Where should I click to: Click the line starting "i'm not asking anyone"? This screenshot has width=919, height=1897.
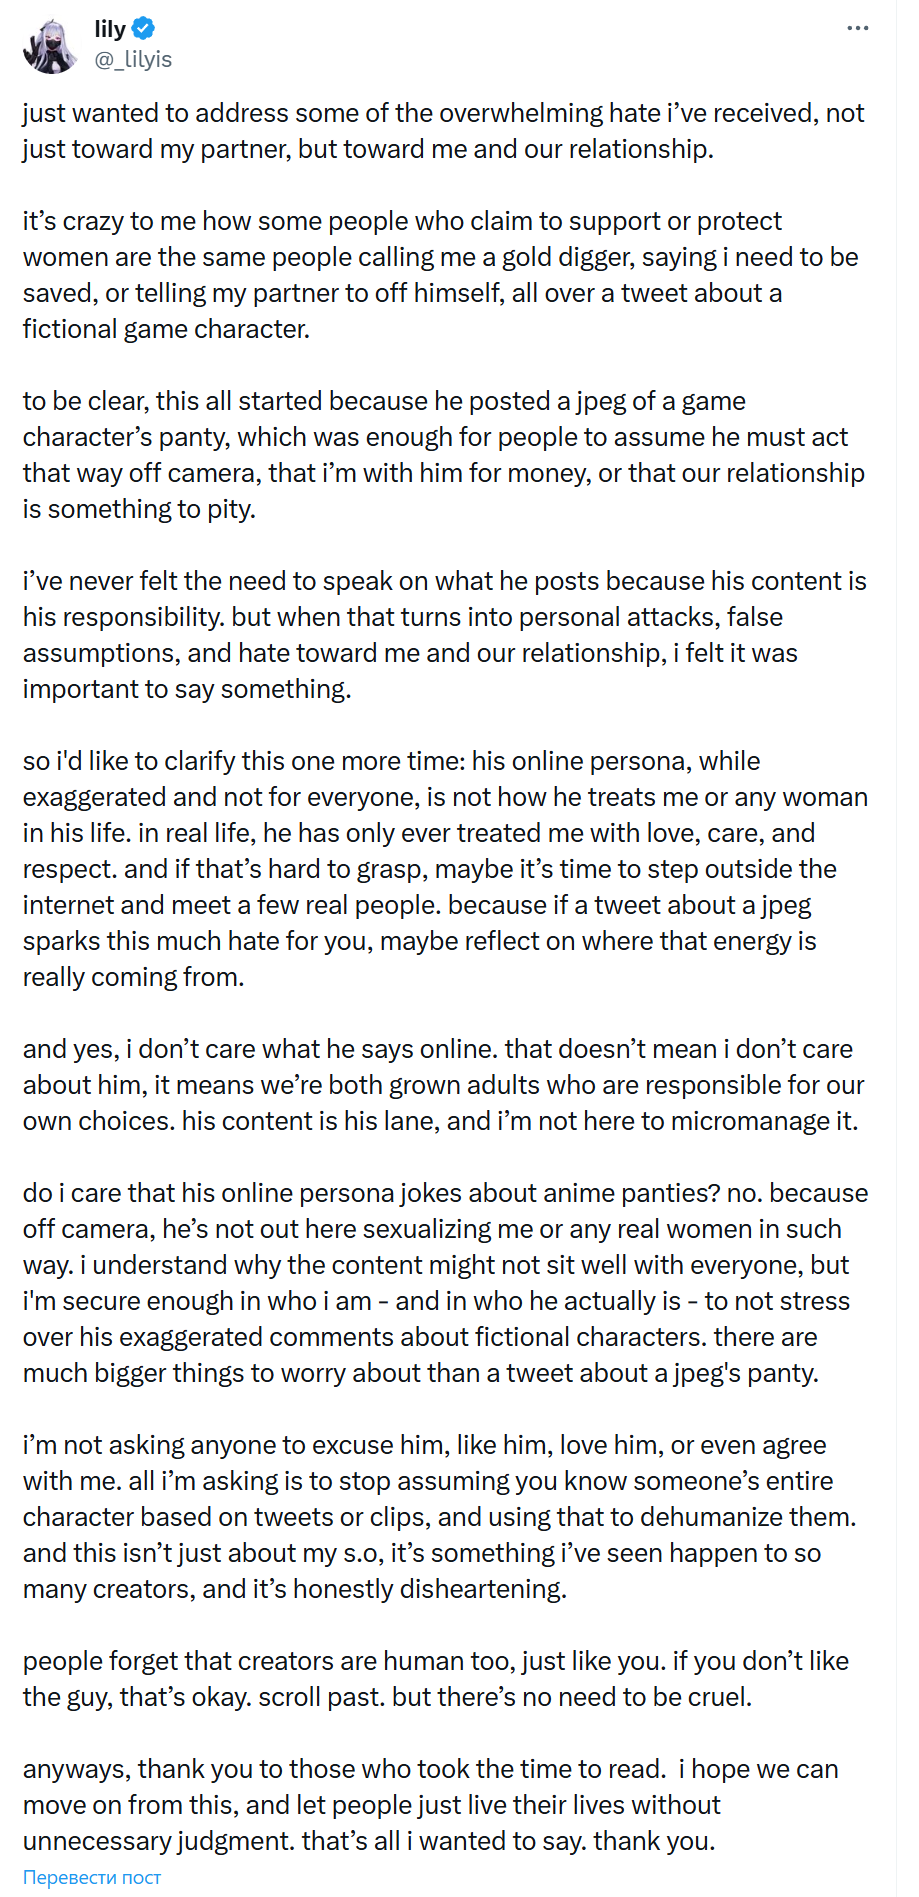[425, 1445]
